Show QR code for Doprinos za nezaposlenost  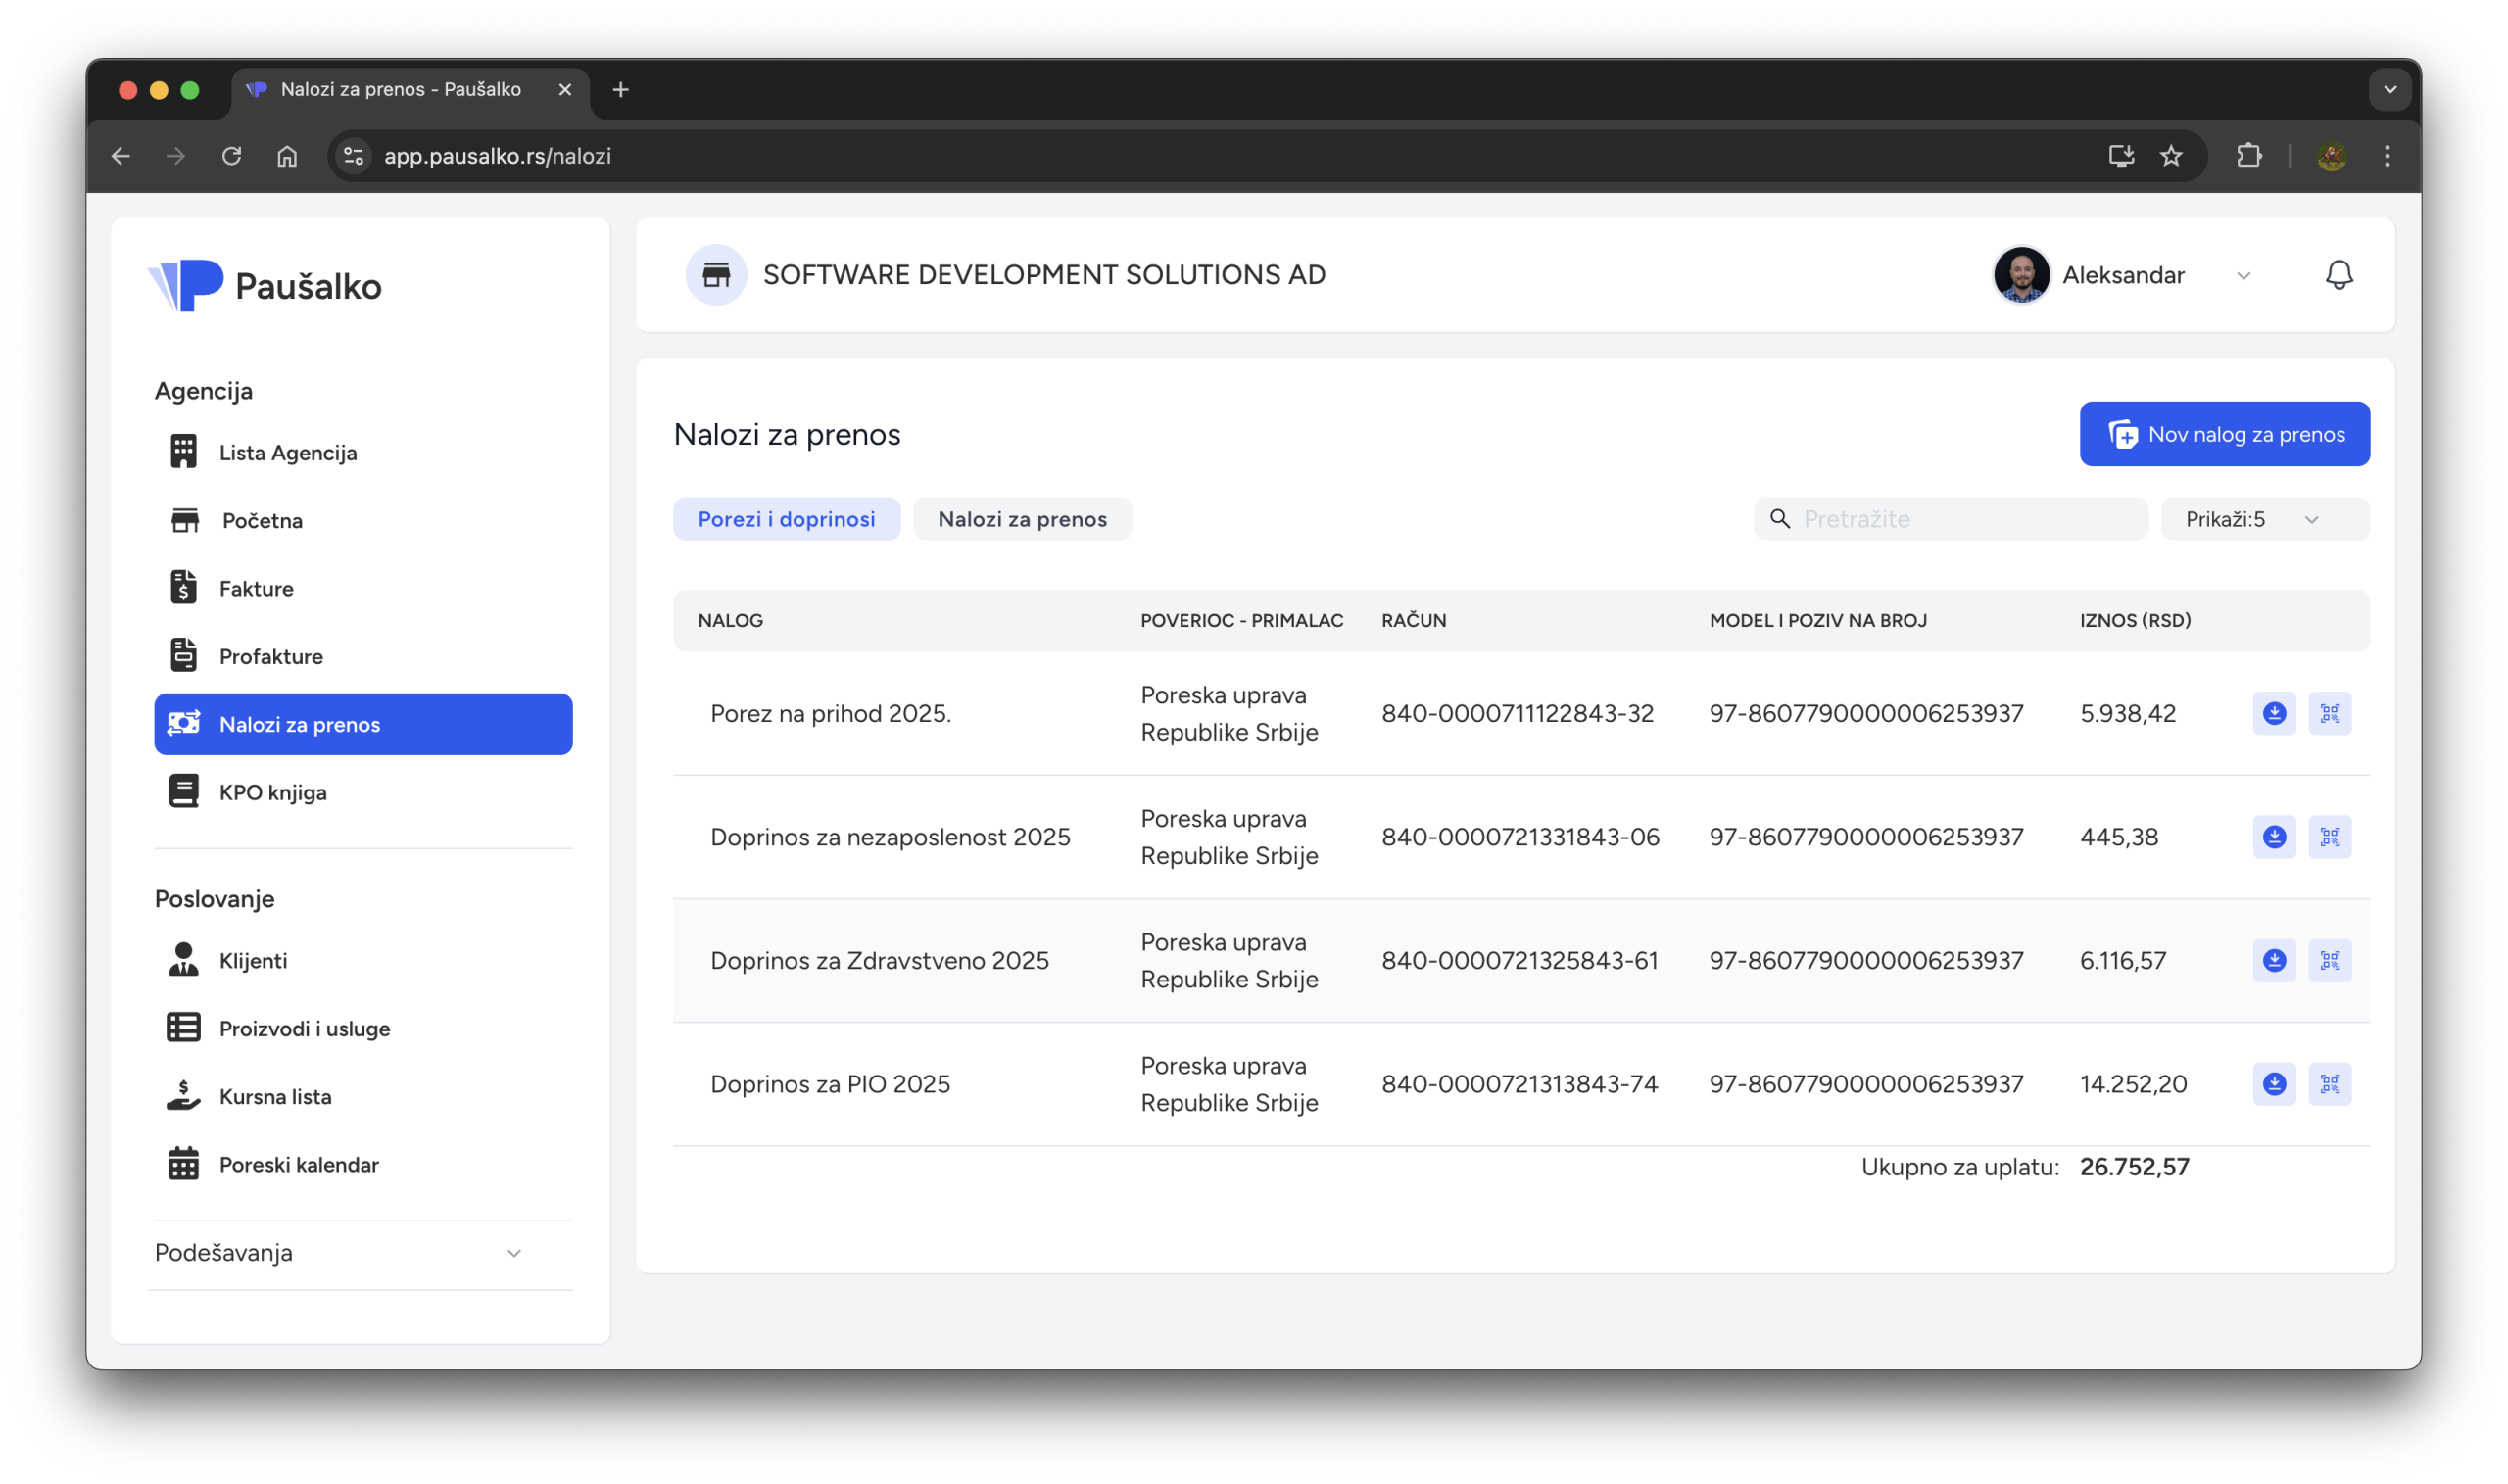2329,837
